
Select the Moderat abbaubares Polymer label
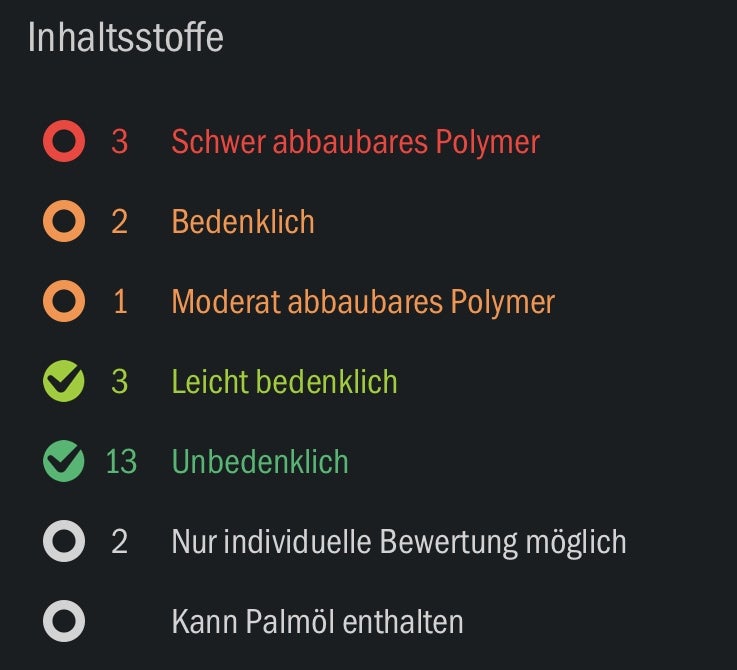point(363,302)
